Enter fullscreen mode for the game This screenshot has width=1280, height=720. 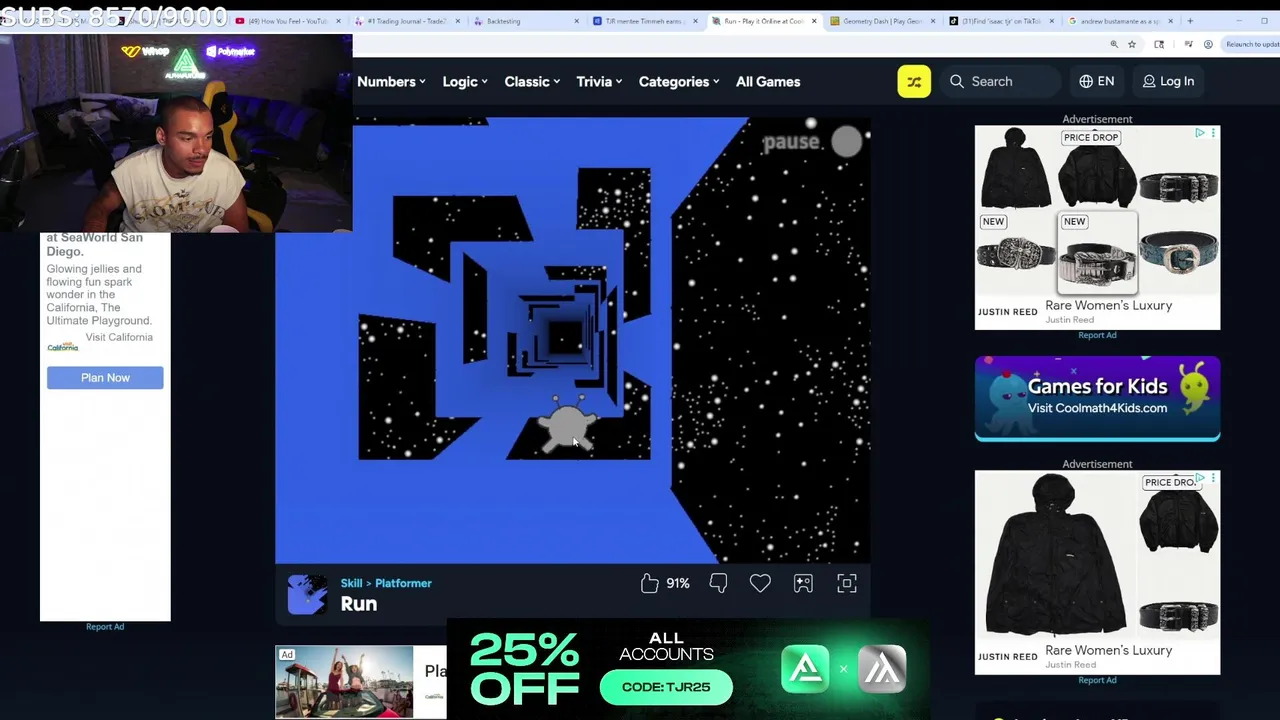coord(847,583)
